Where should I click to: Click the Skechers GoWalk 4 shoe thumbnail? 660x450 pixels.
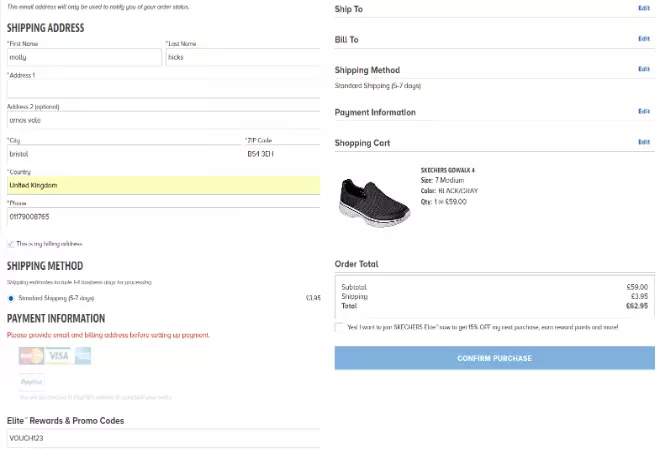click(x=374, y=202)
